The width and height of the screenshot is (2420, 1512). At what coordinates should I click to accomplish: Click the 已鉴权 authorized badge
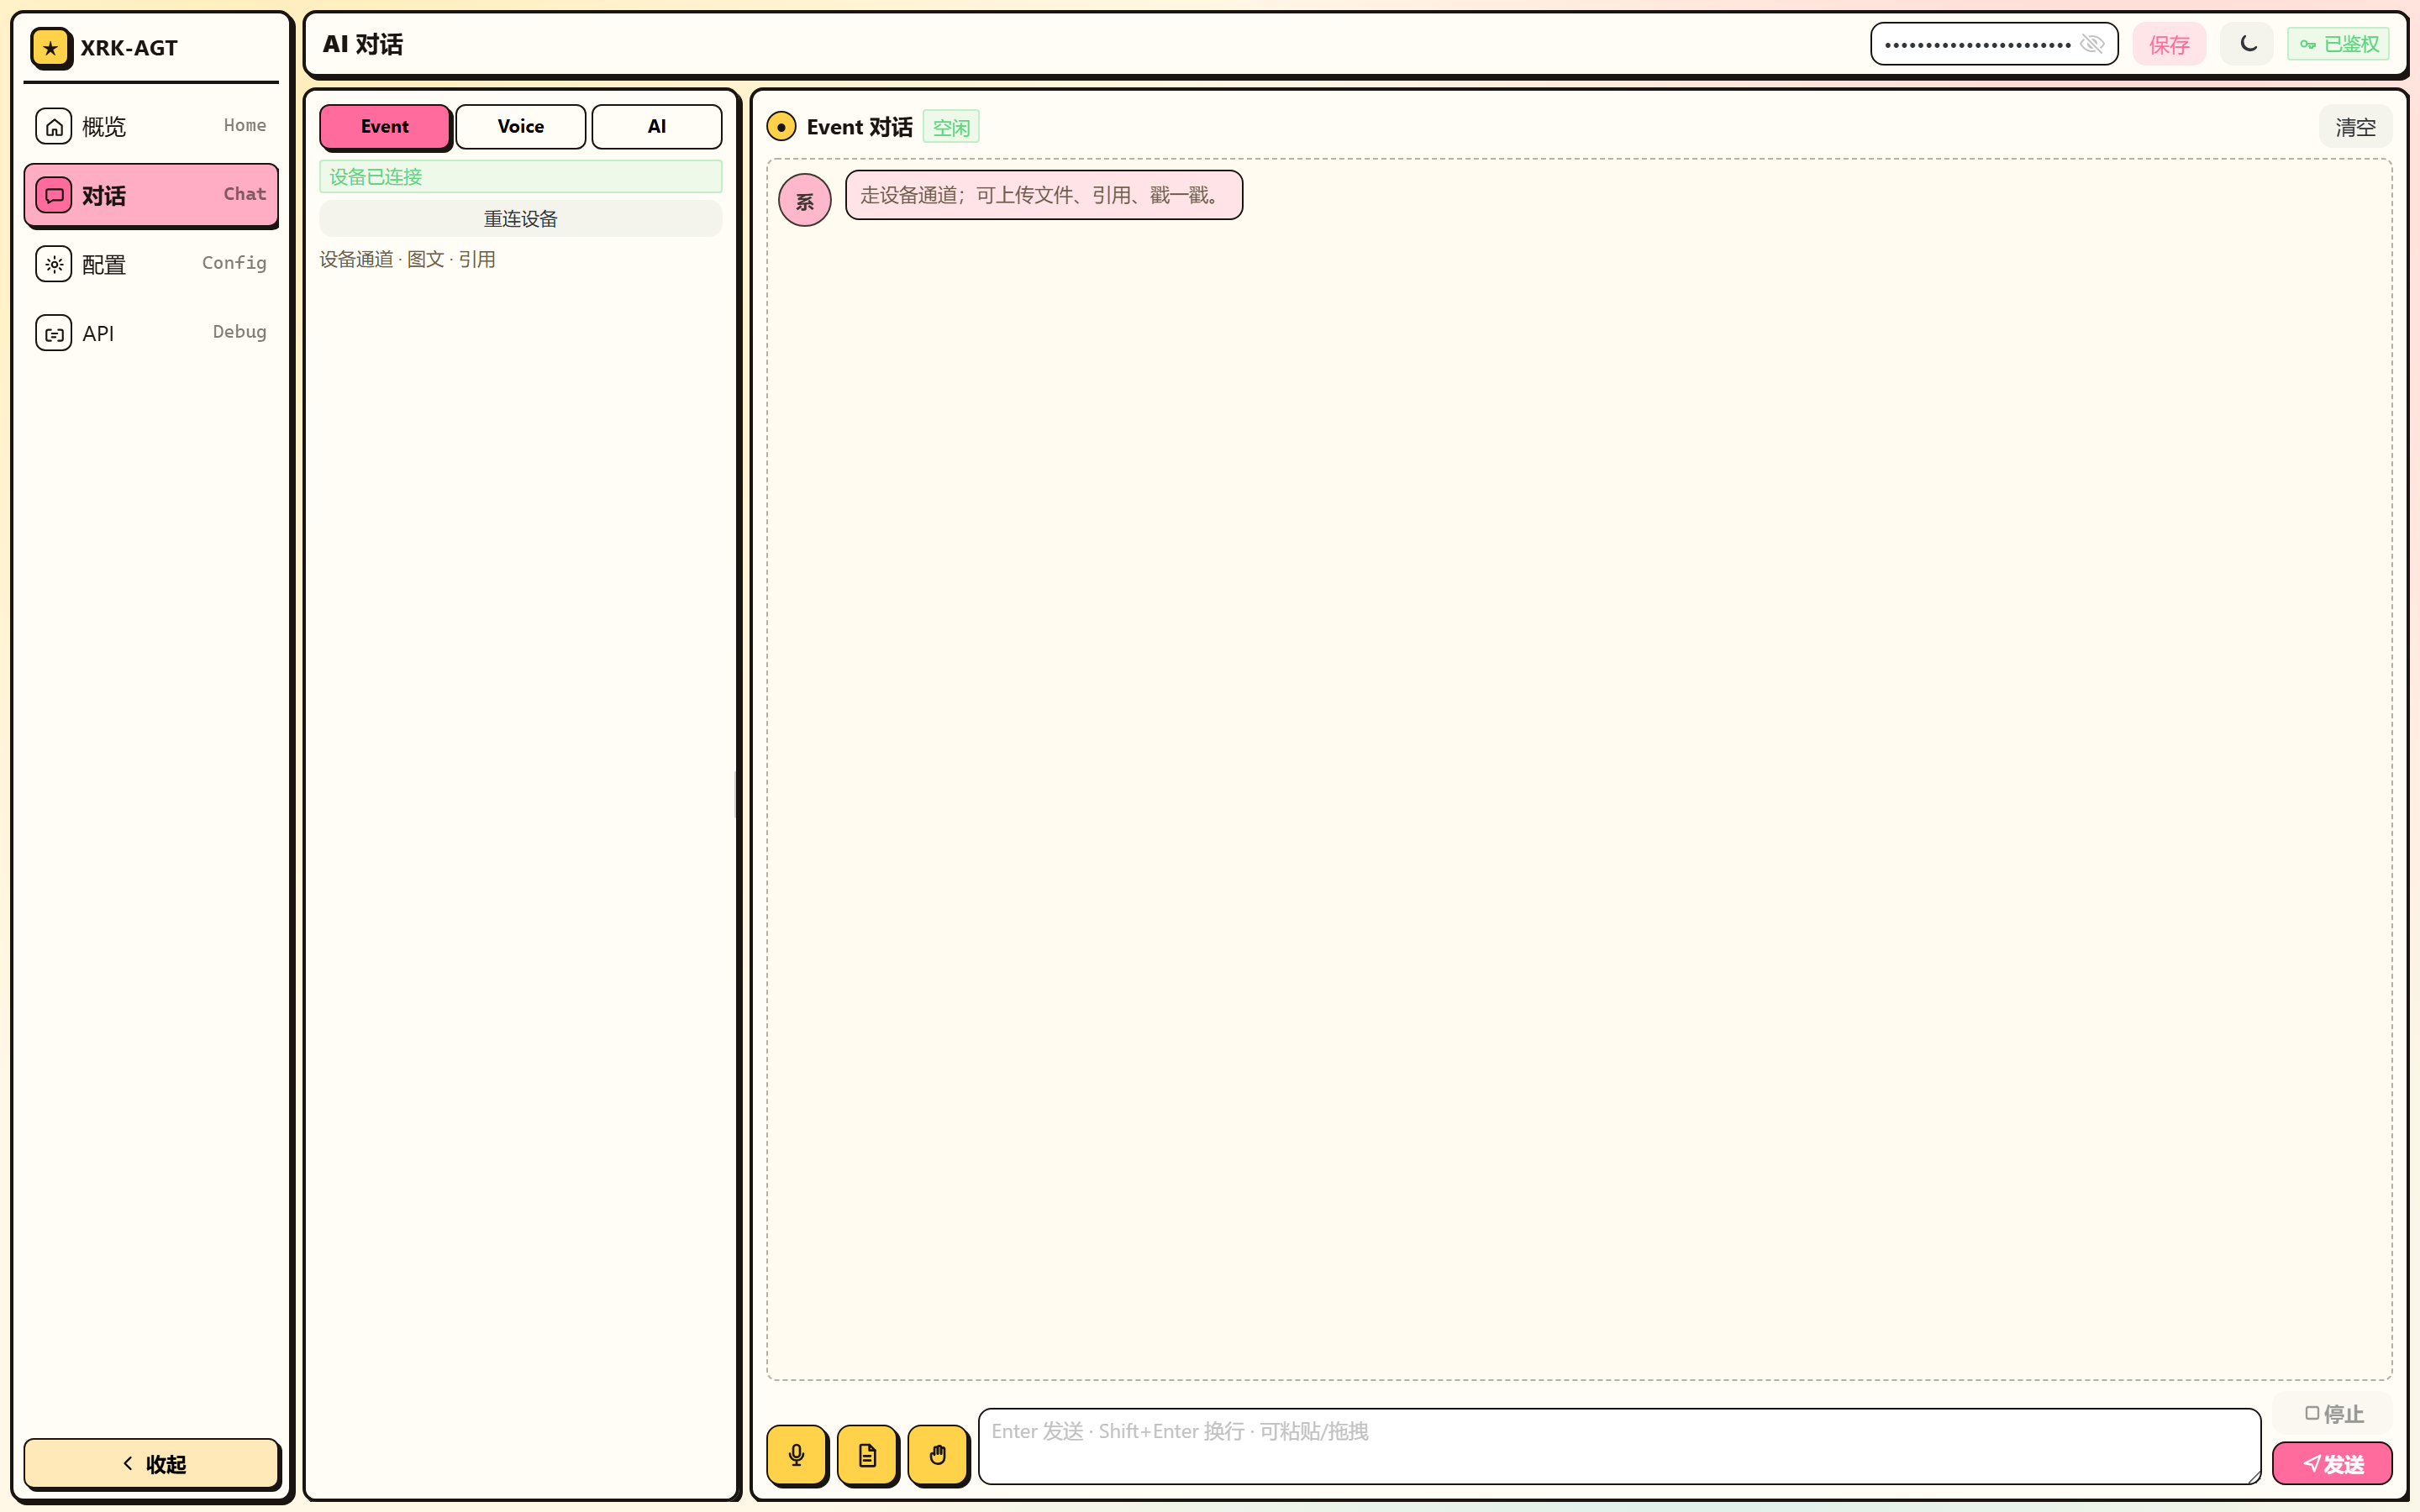(2339, 45)
